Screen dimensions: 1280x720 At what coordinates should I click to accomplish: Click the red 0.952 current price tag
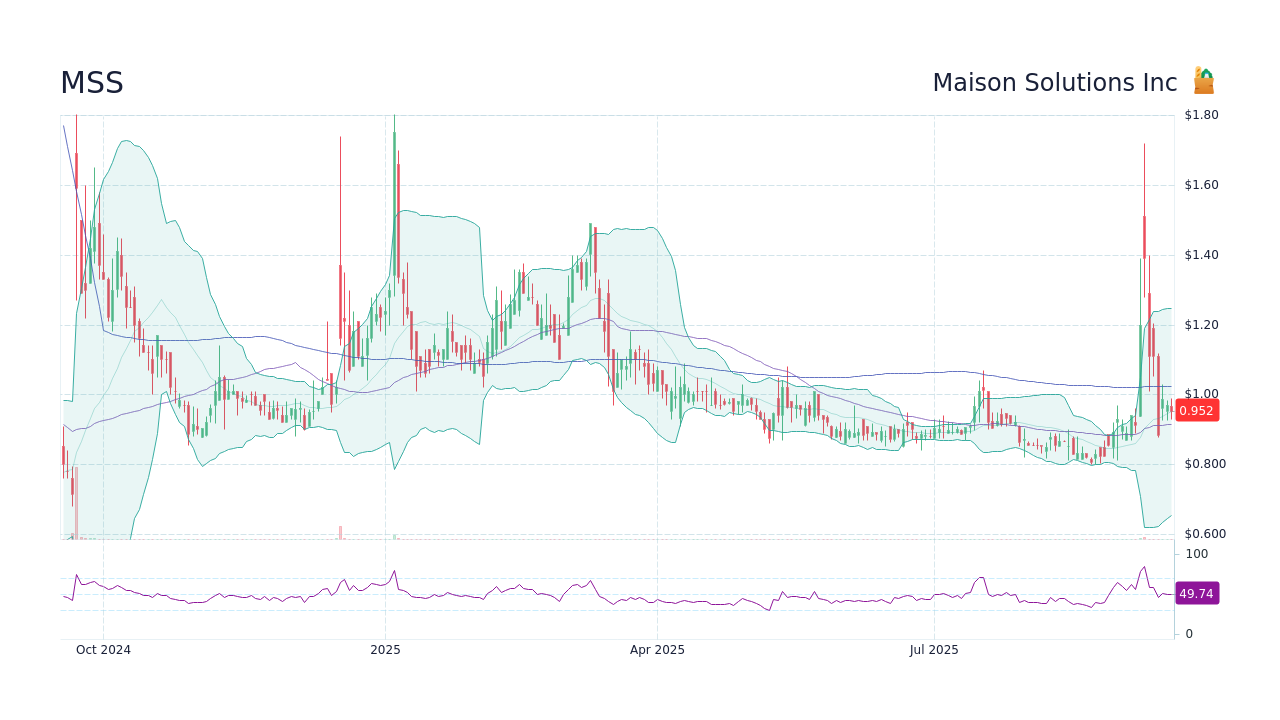pos(1196,410)
